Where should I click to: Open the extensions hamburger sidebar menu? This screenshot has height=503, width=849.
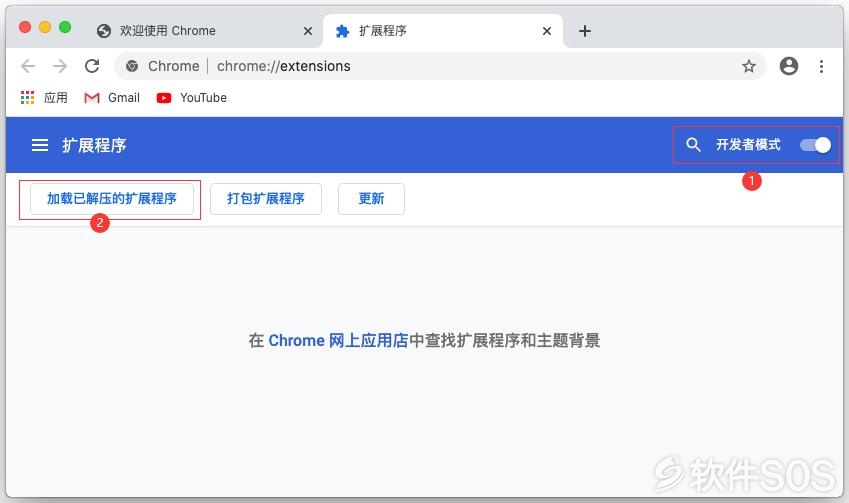pos(40,145)
